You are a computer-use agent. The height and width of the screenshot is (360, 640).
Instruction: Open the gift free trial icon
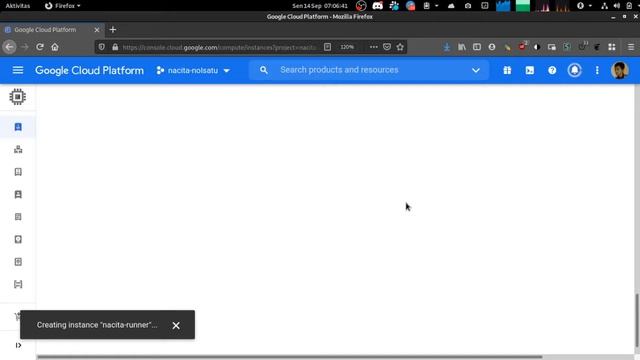[x=507, y=70]
